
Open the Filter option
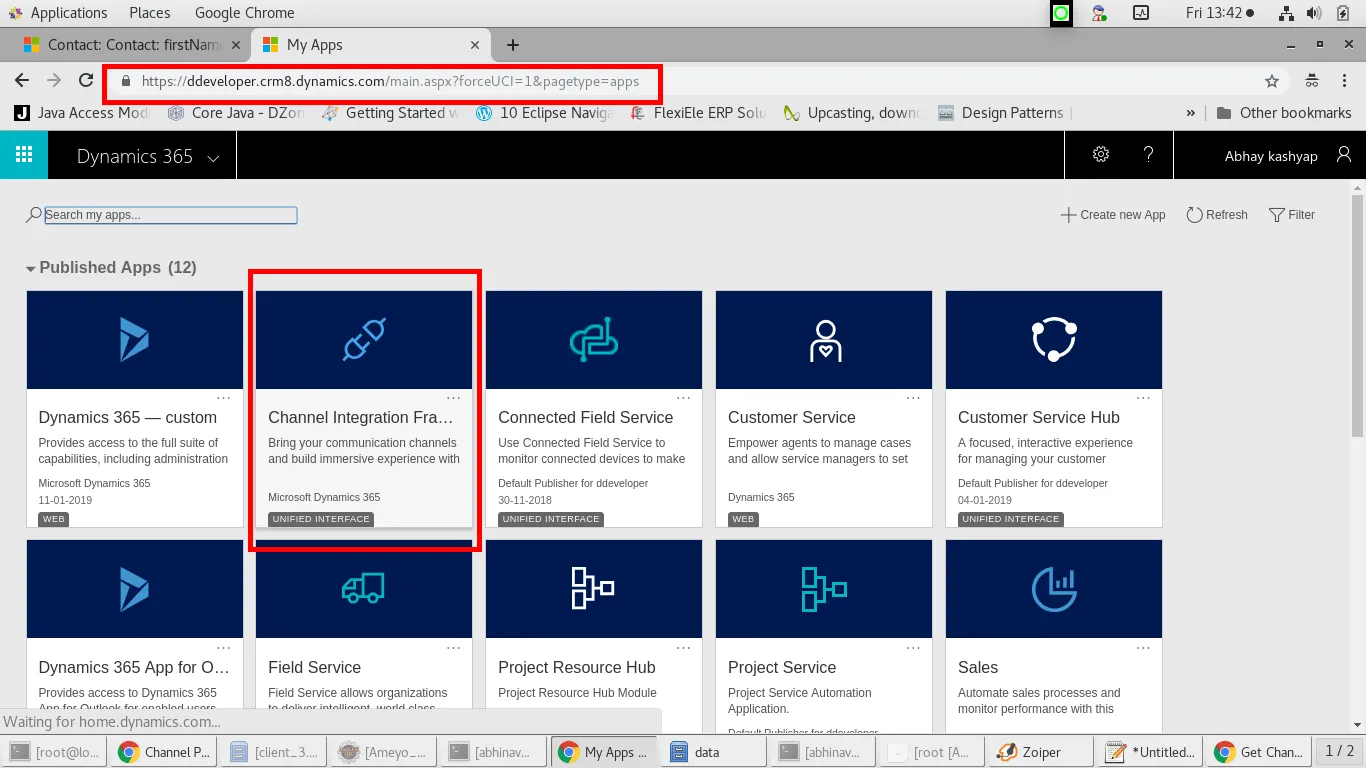pos(1292,215)
